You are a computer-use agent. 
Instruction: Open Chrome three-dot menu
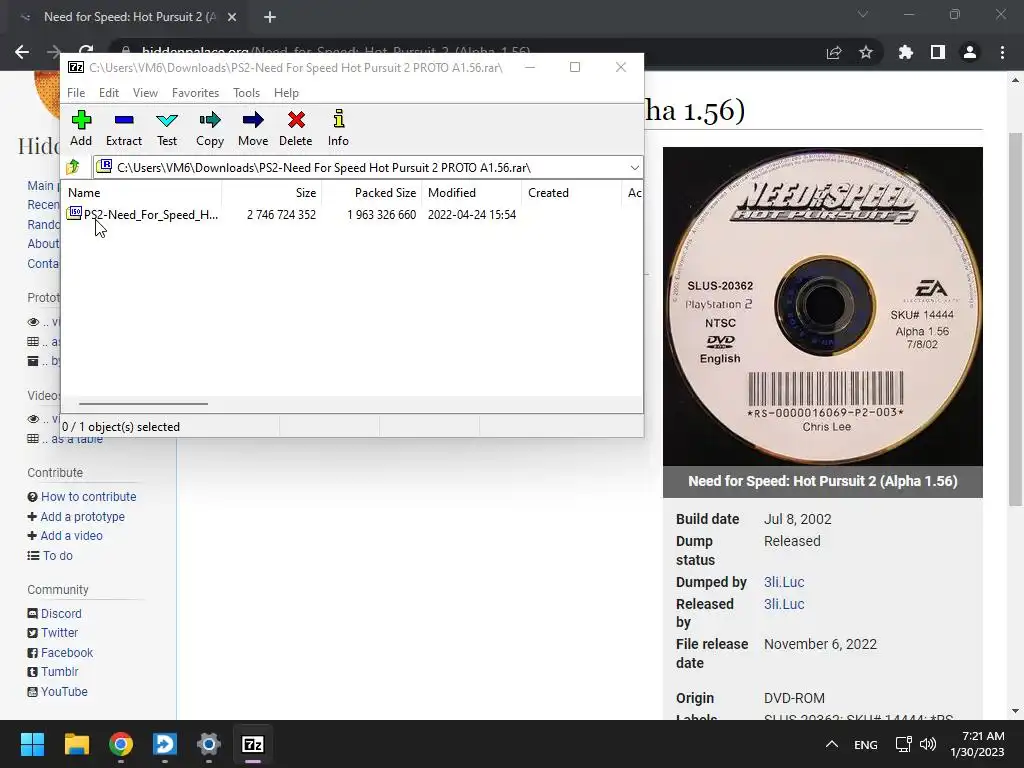(x=1002, y=52)
